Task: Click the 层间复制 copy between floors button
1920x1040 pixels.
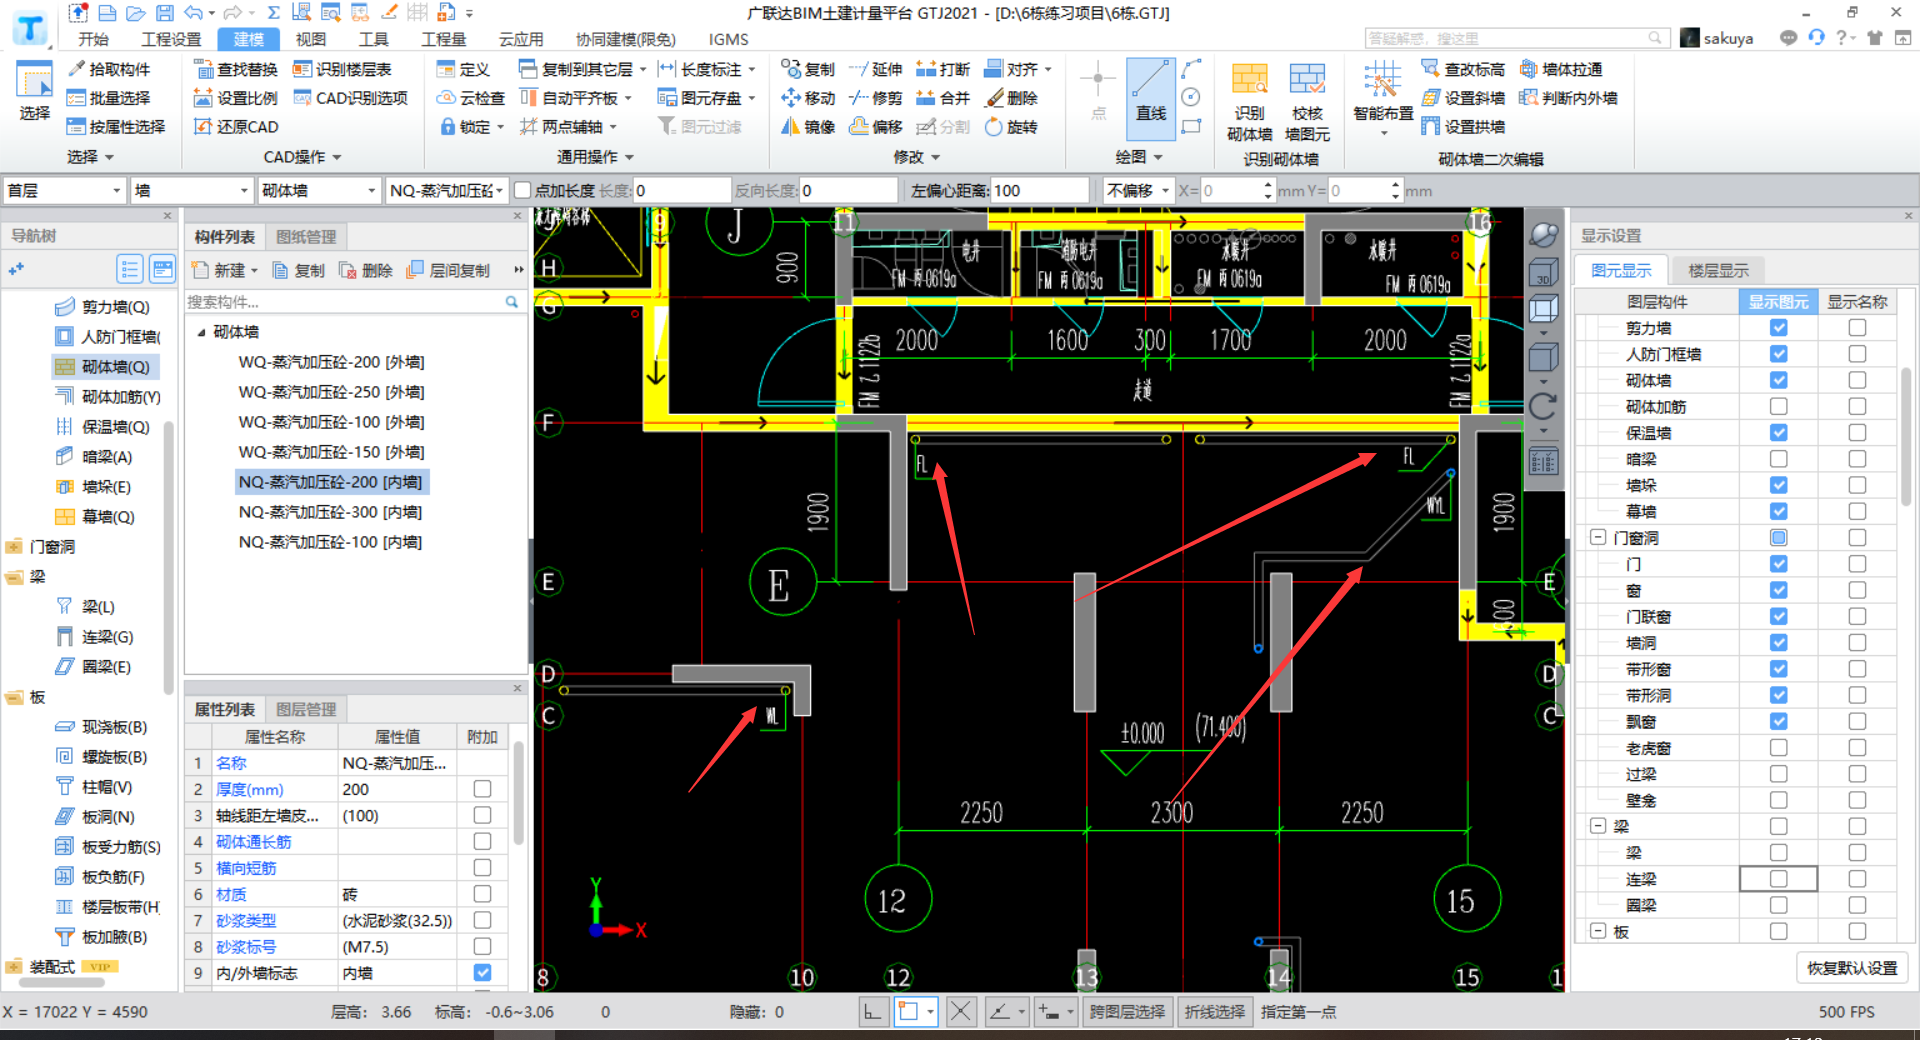Action: 449,271
